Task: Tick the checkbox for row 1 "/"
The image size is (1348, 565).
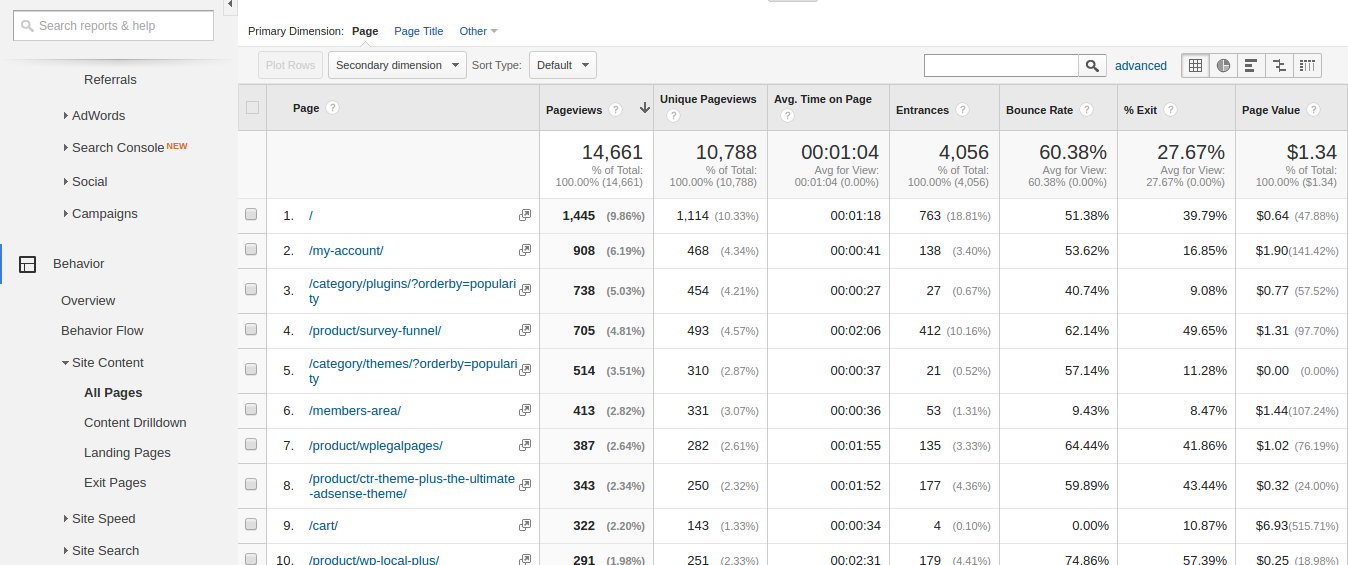Action: (x=251, y=214)
